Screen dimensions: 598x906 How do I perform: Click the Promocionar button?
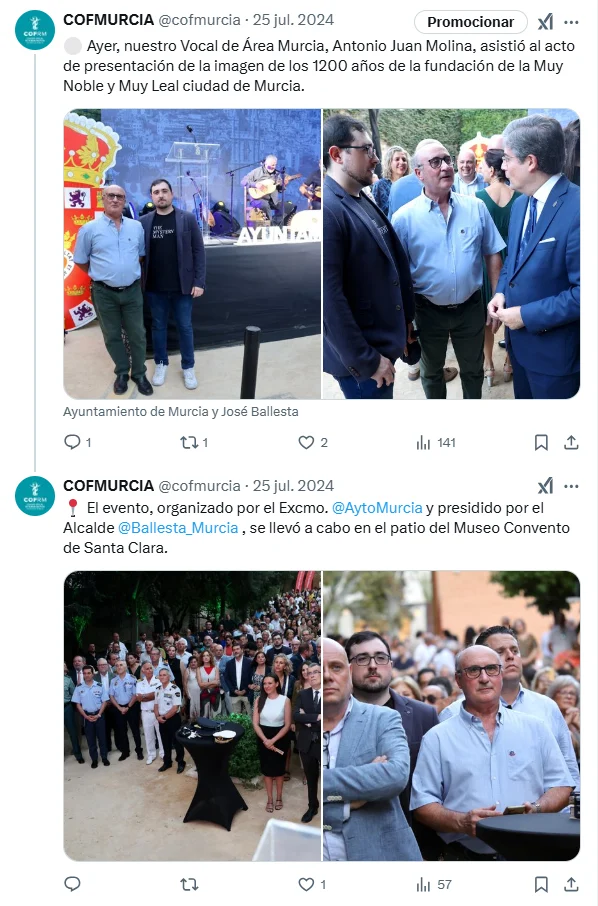pos(470,22)
